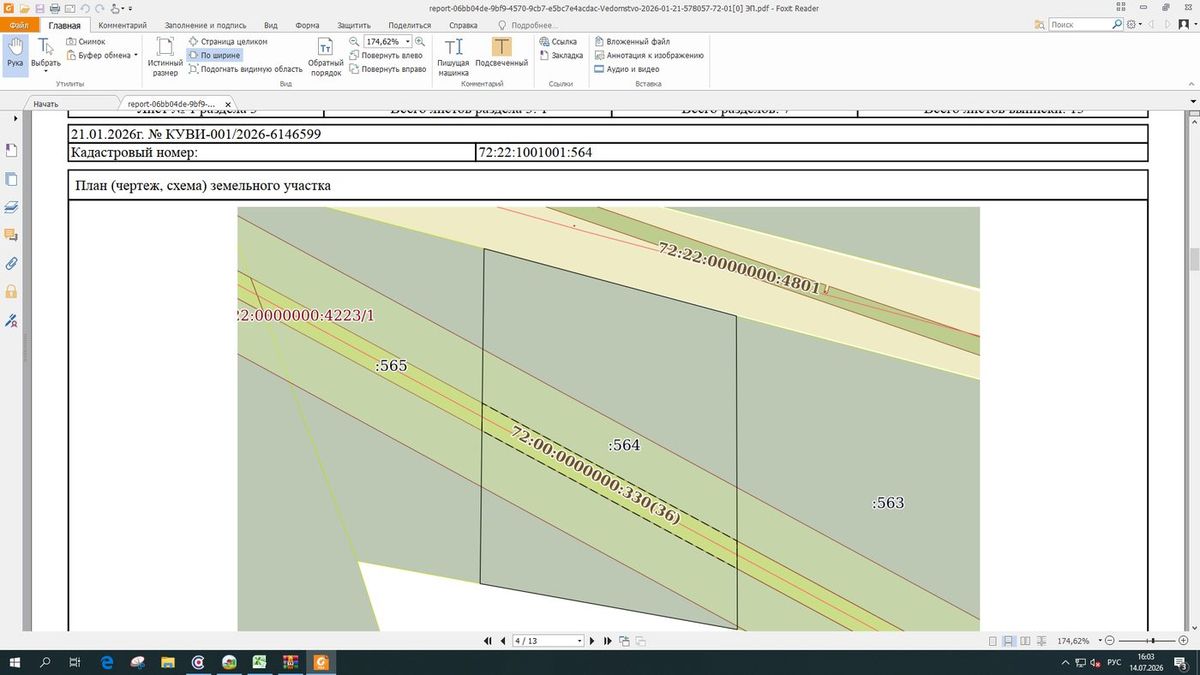Open the settings gear dropdown

[x=1134, y=24]
